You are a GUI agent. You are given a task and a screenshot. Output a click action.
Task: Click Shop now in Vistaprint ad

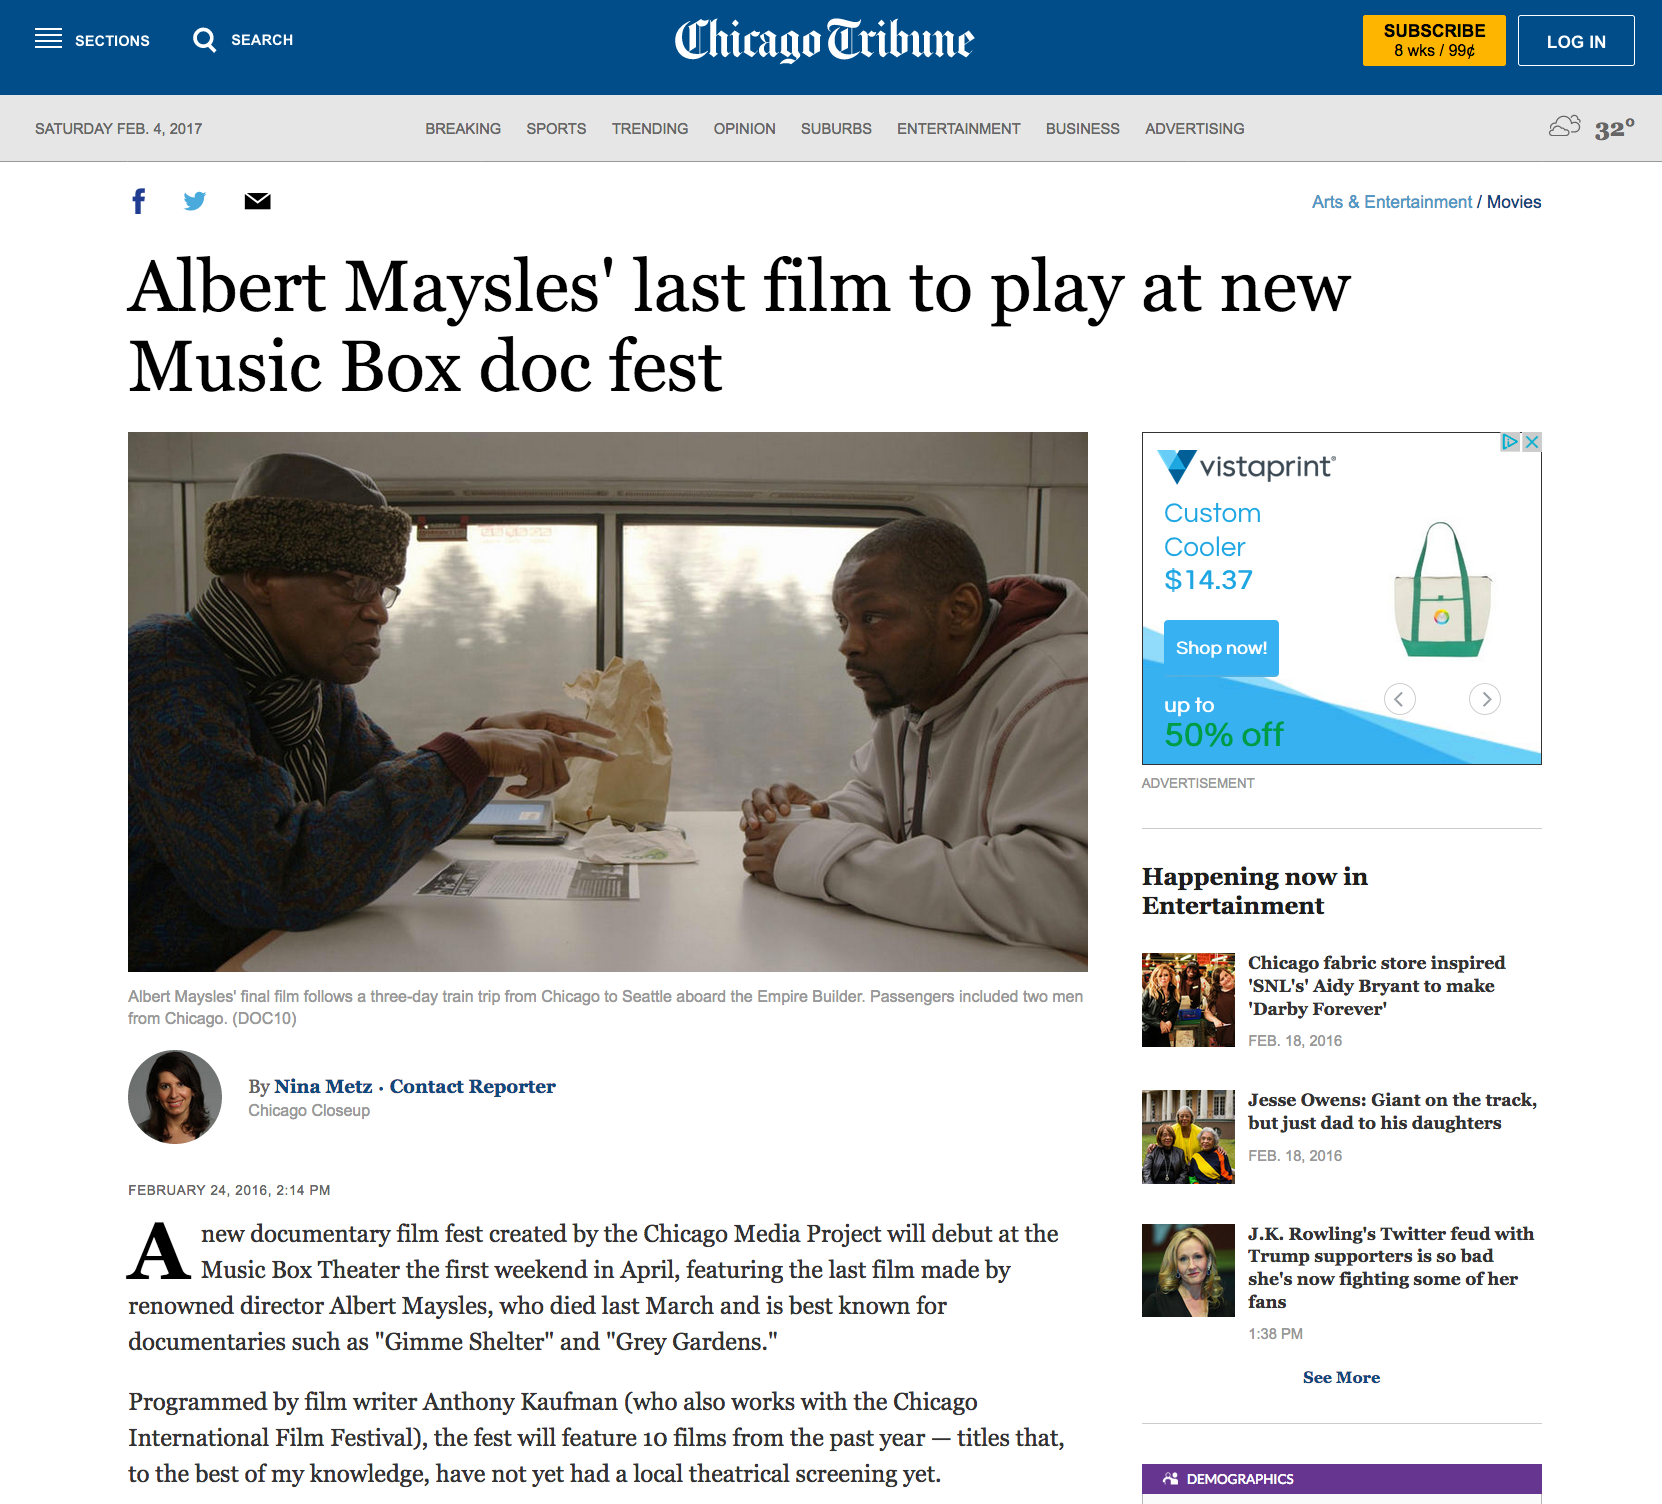[x=1221, y=648]
